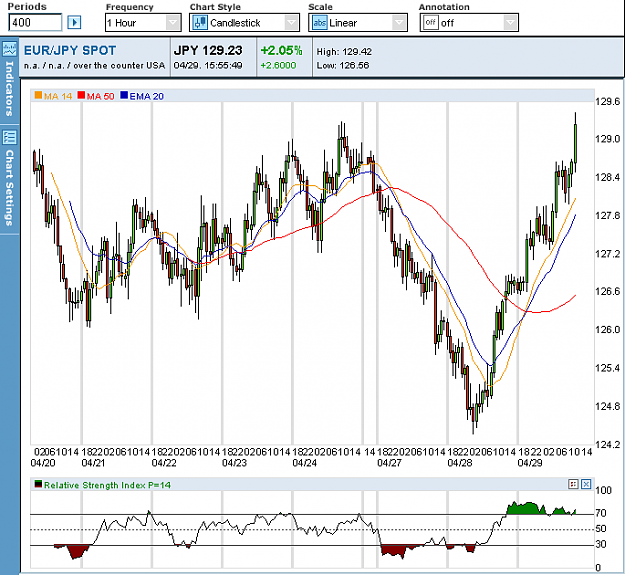625x575 pixels.
Task: Click the candlestick icon in Chart Style
Action: 200,23
